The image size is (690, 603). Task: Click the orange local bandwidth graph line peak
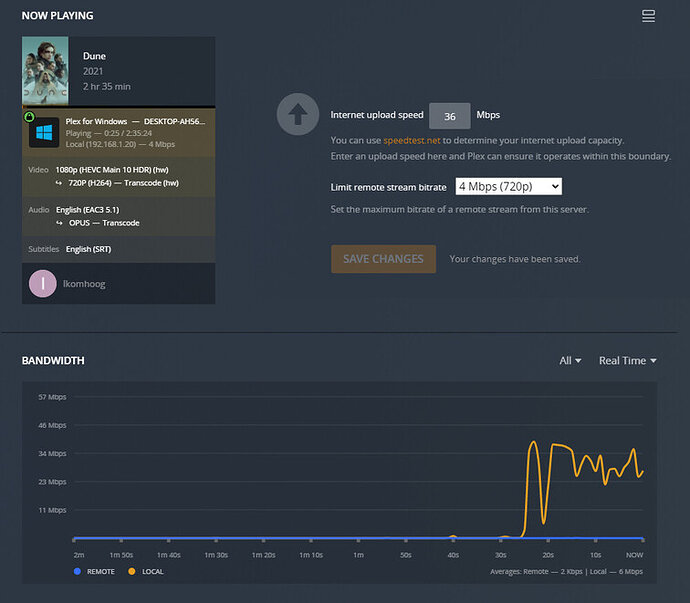click(533, 442)
